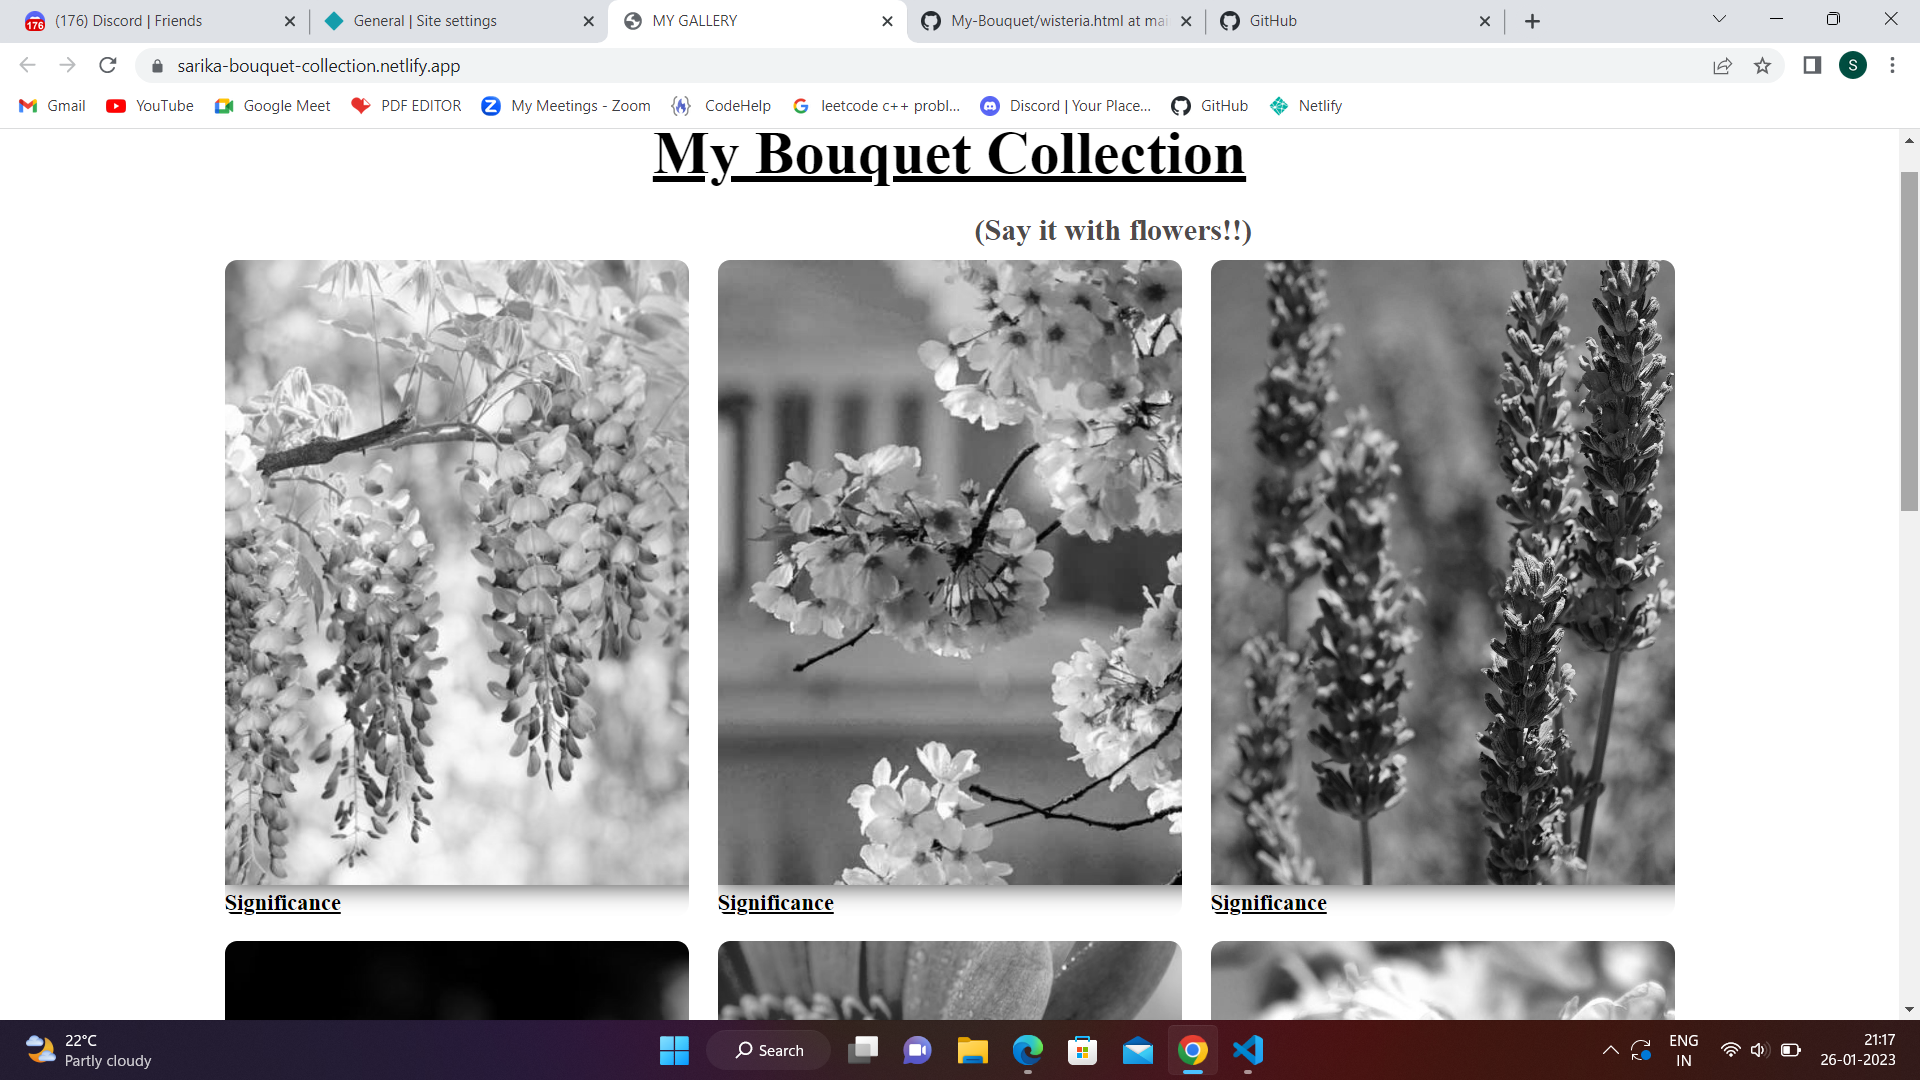
Task: Open the Chrome profile avatar menu
Action: click(1855, 65)
